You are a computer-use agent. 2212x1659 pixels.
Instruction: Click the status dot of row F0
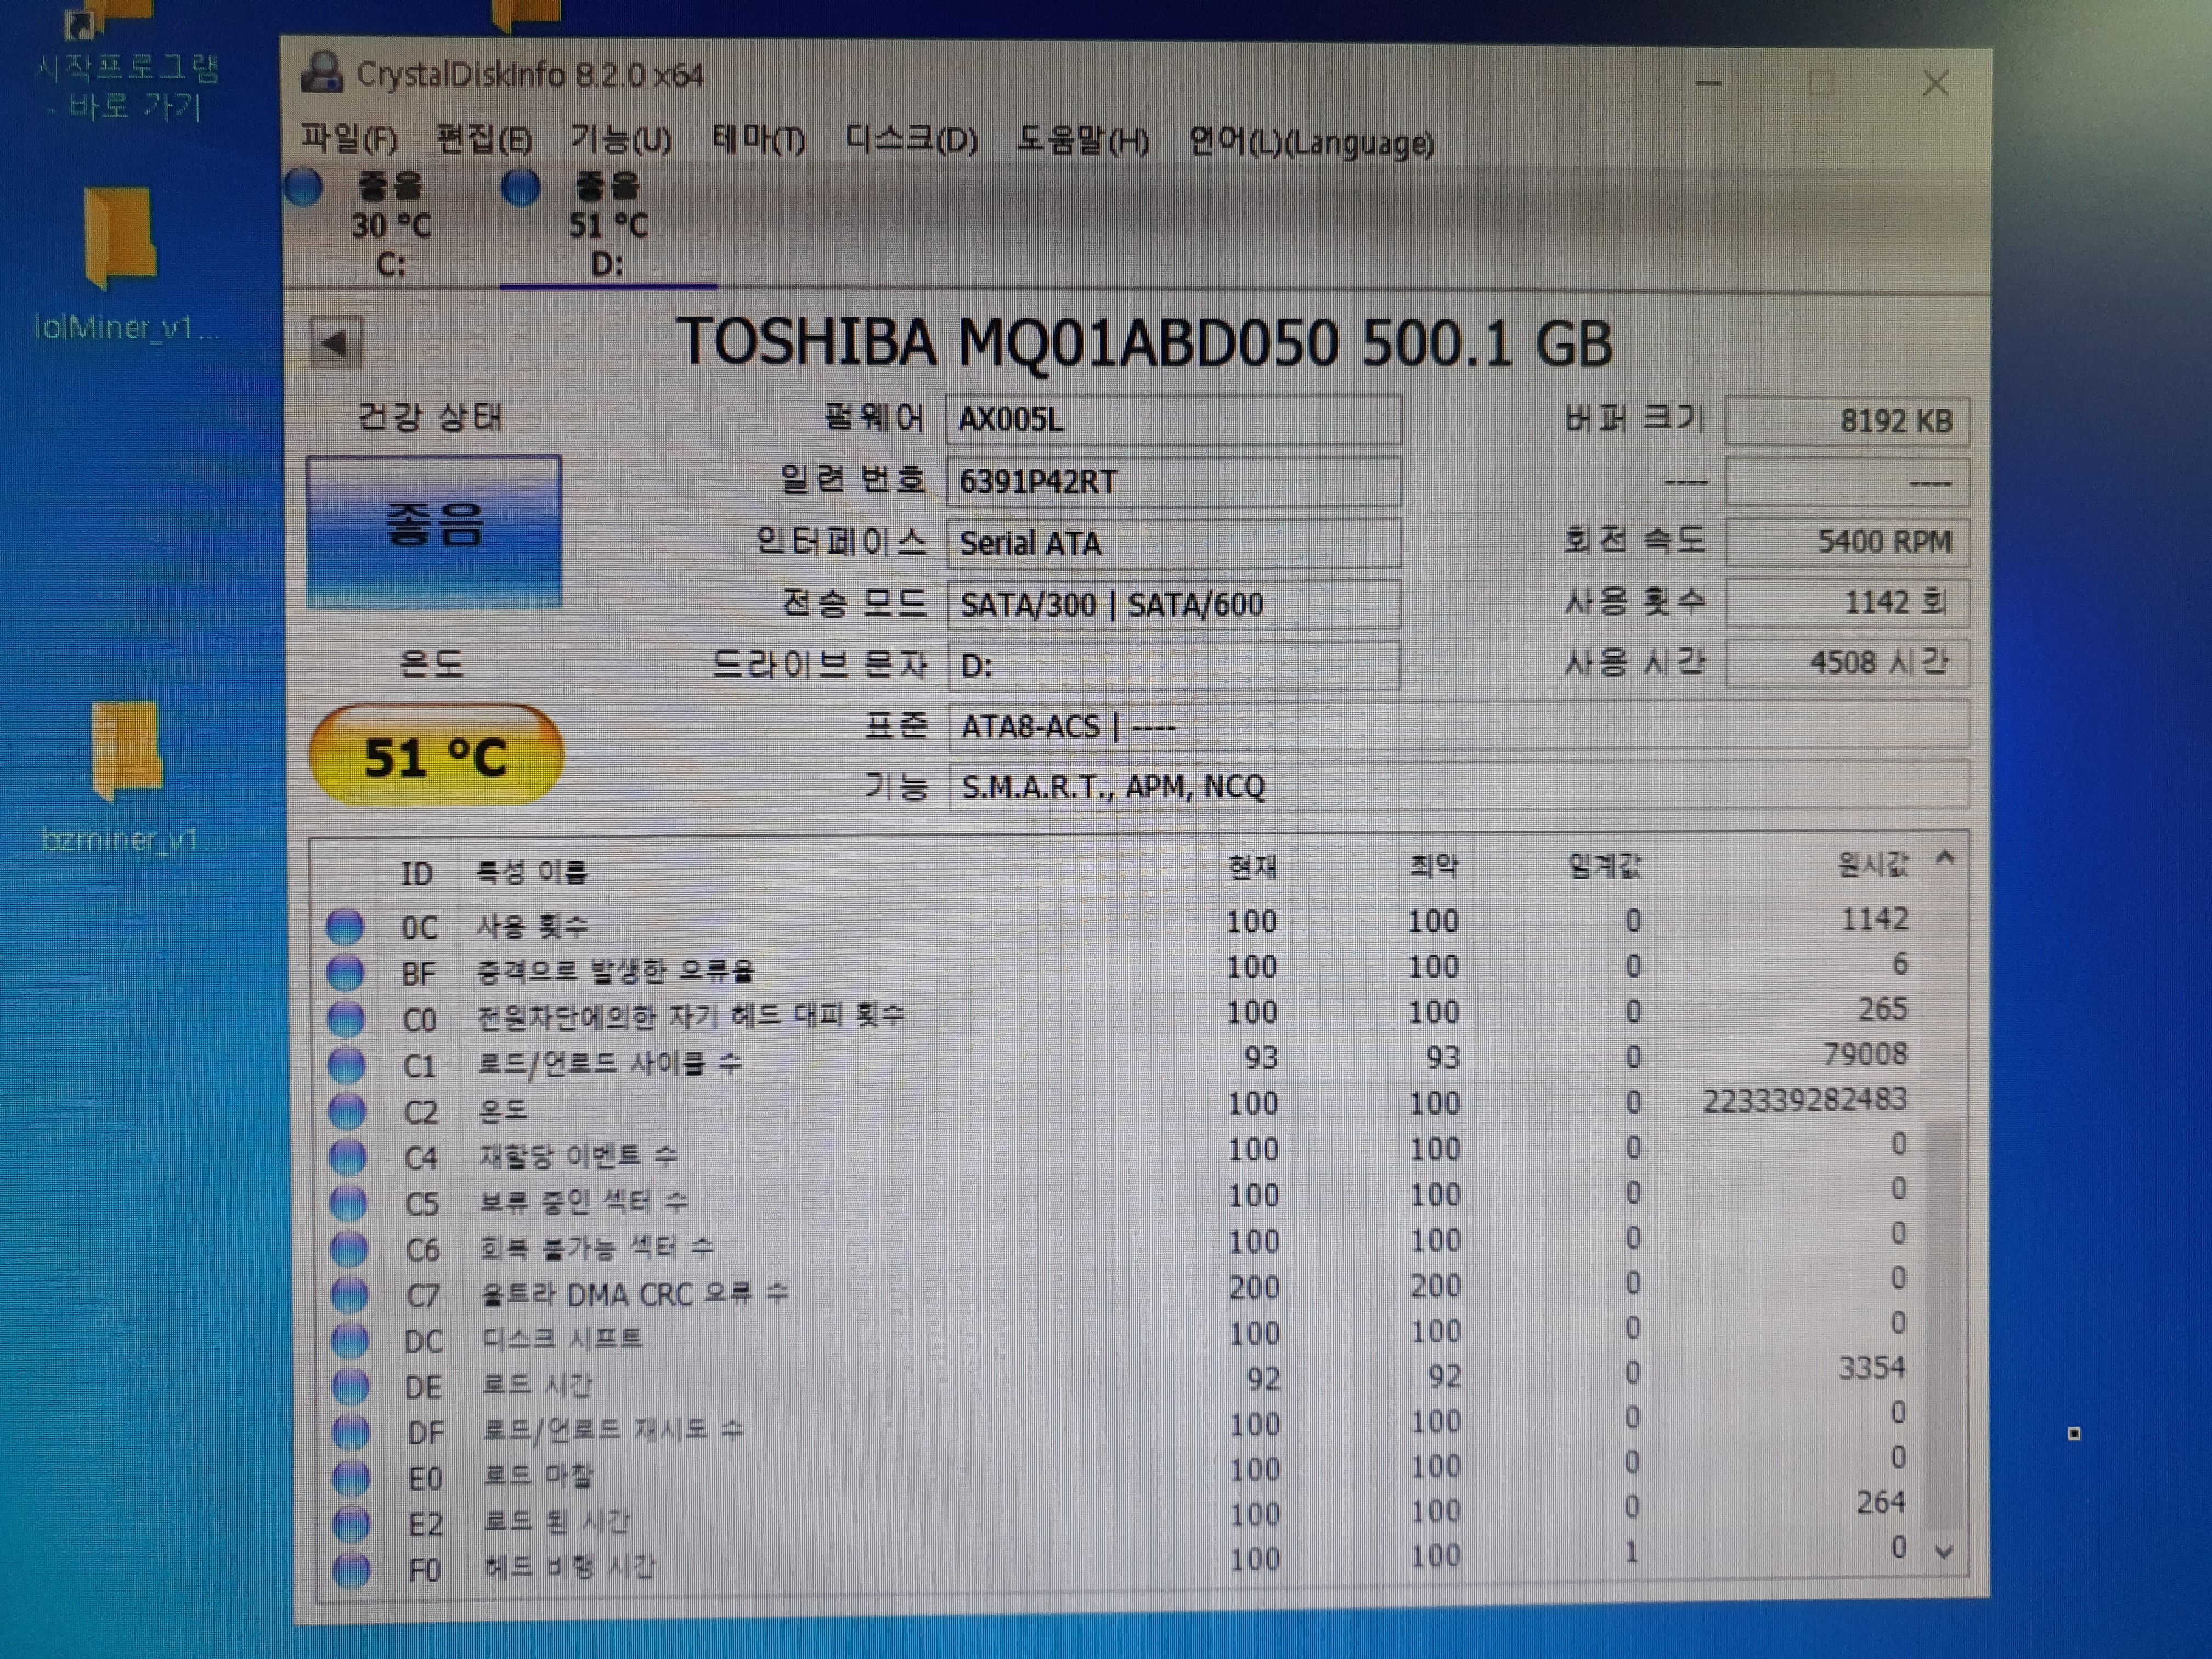[x=352, y=1569]
